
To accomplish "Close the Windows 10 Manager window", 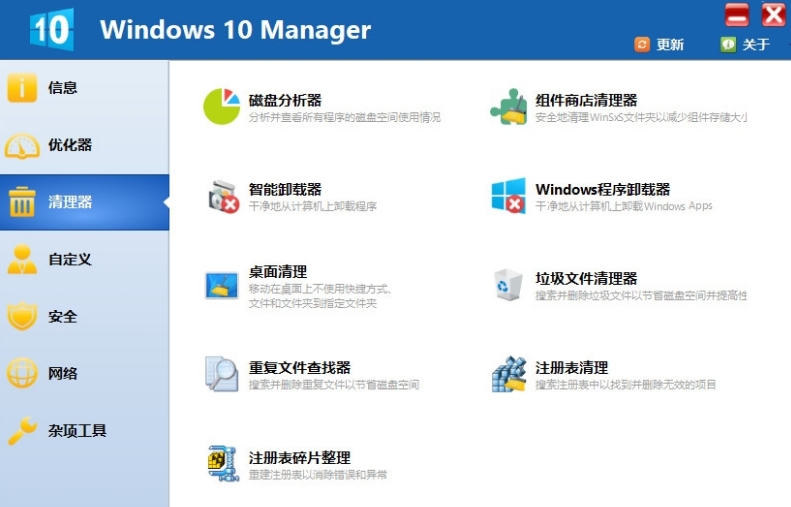I will pyautogui.click(x=773, y=15).
